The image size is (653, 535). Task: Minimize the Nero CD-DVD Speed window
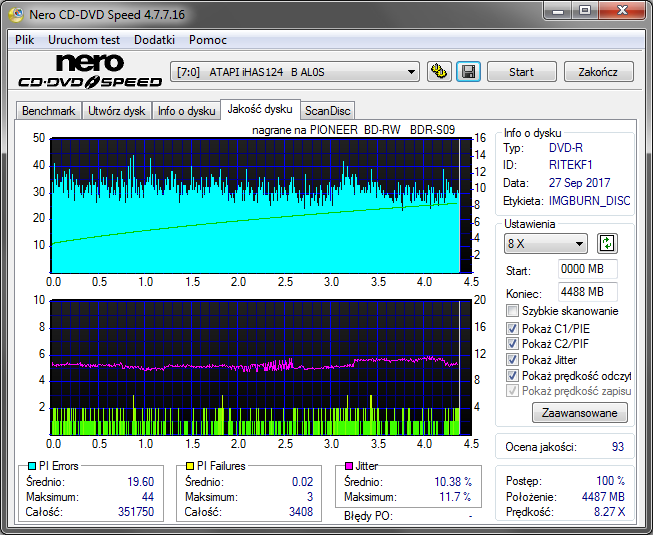[x=558, y=11]
